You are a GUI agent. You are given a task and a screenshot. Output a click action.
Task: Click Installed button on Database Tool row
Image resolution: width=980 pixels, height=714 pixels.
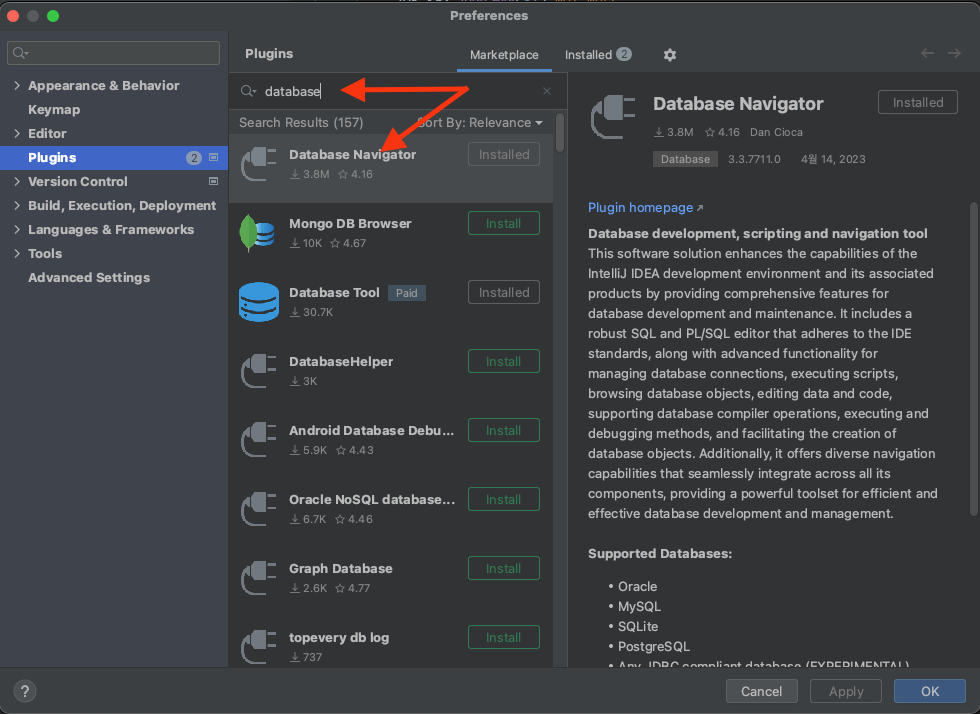(x=504, y=292)
